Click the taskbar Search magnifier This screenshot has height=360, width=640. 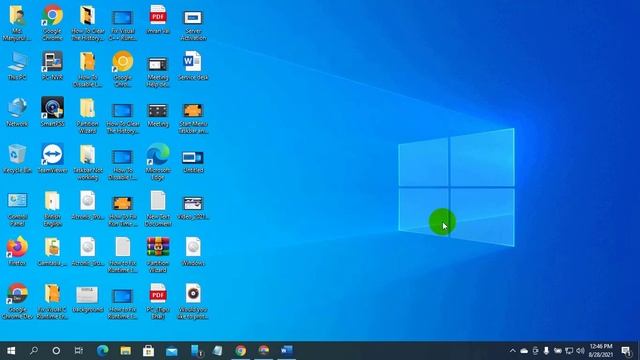(34, 351)
